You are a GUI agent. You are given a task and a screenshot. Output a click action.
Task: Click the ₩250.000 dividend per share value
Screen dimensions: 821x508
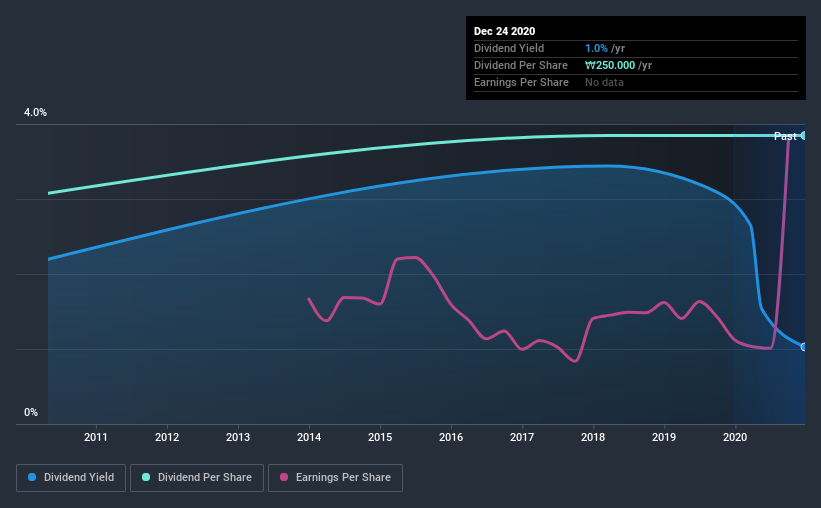610,65
